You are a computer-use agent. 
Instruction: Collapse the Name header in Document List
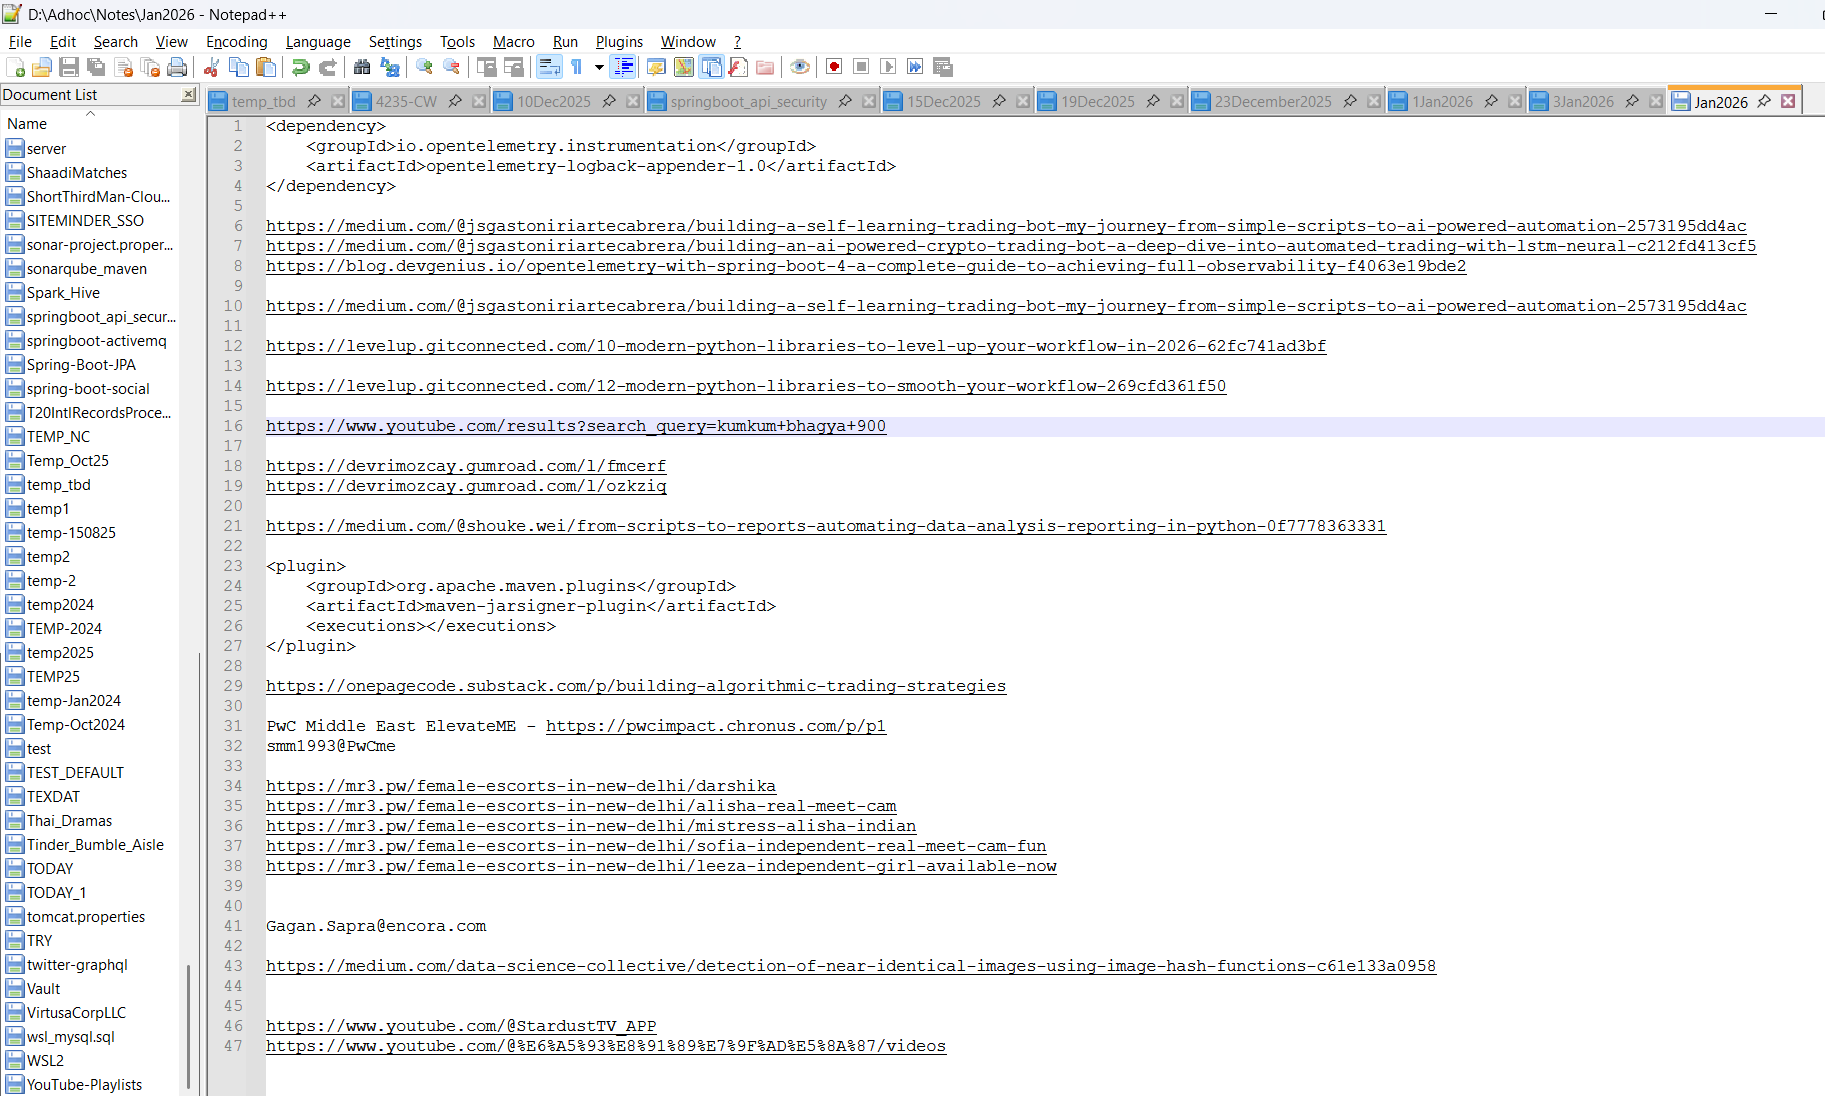pos(90,113)
